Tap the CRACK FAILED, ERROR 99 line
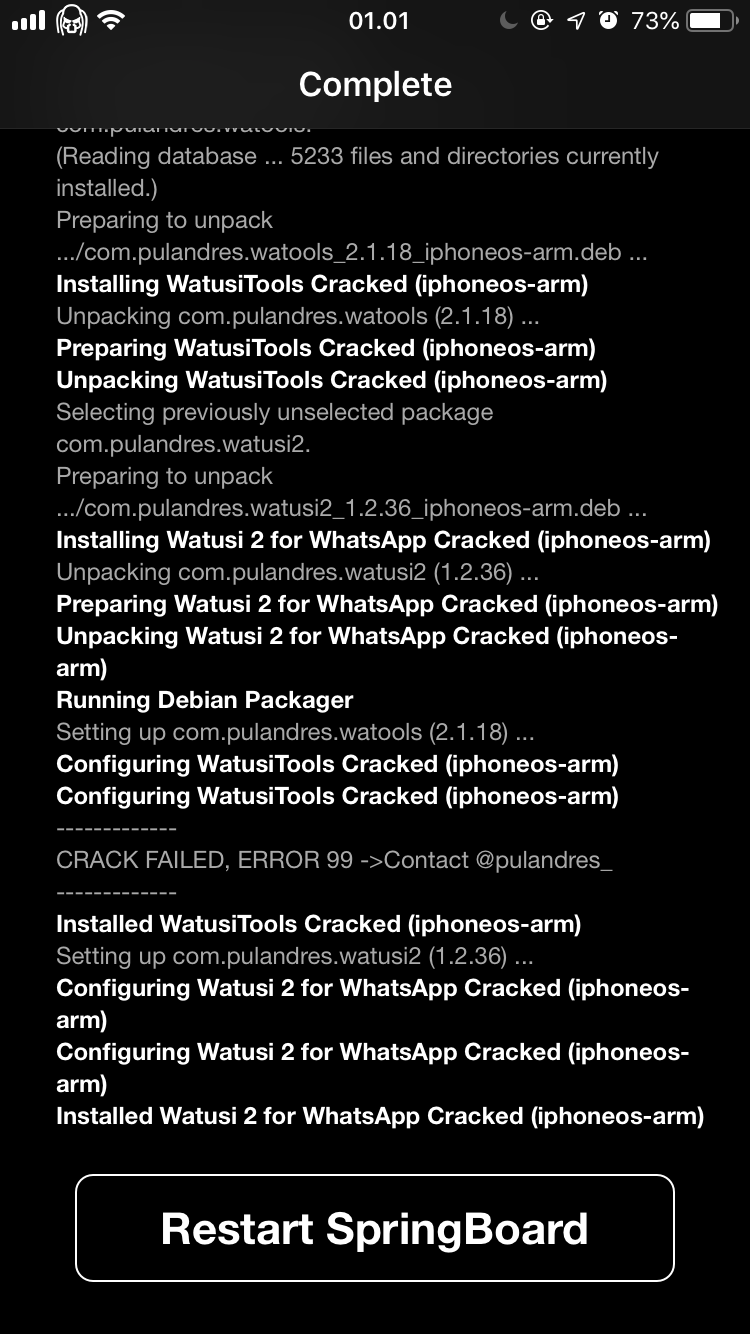Viewport: 750px width, 1334px height. click(x=334, y=860)
